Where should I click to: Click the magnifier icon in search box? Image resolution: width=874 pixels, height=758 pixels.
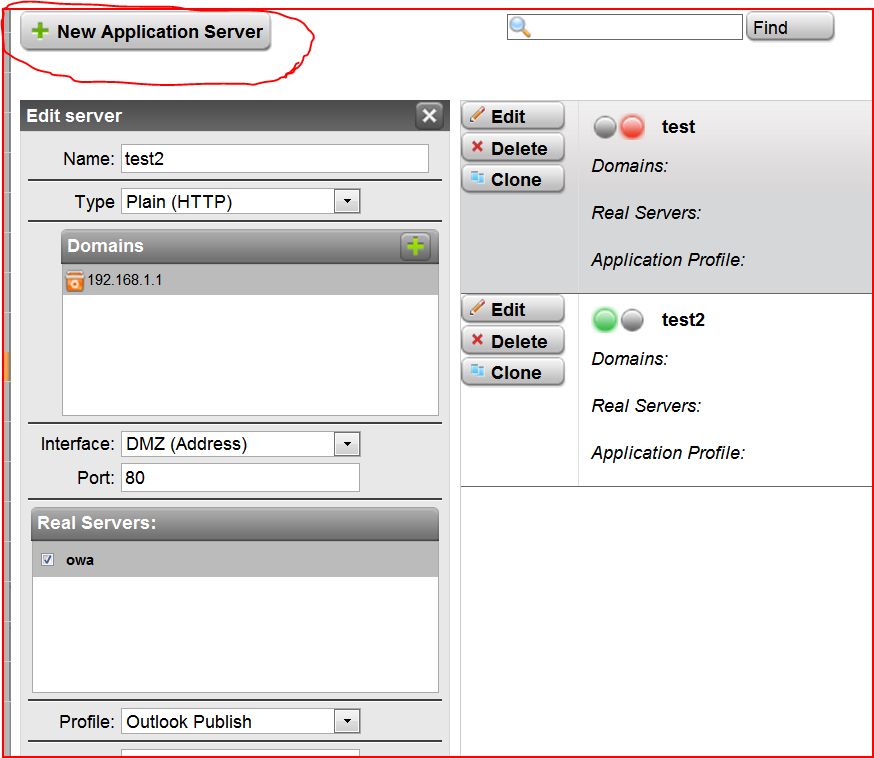[x=520, y=28]
